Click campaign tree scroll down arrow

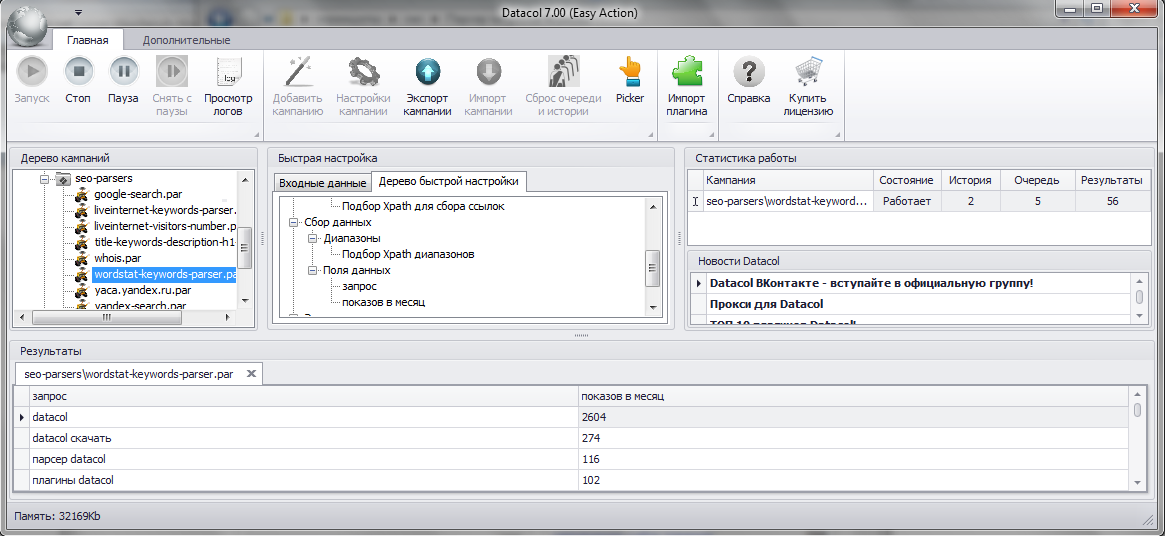click(x=244, y=300)
